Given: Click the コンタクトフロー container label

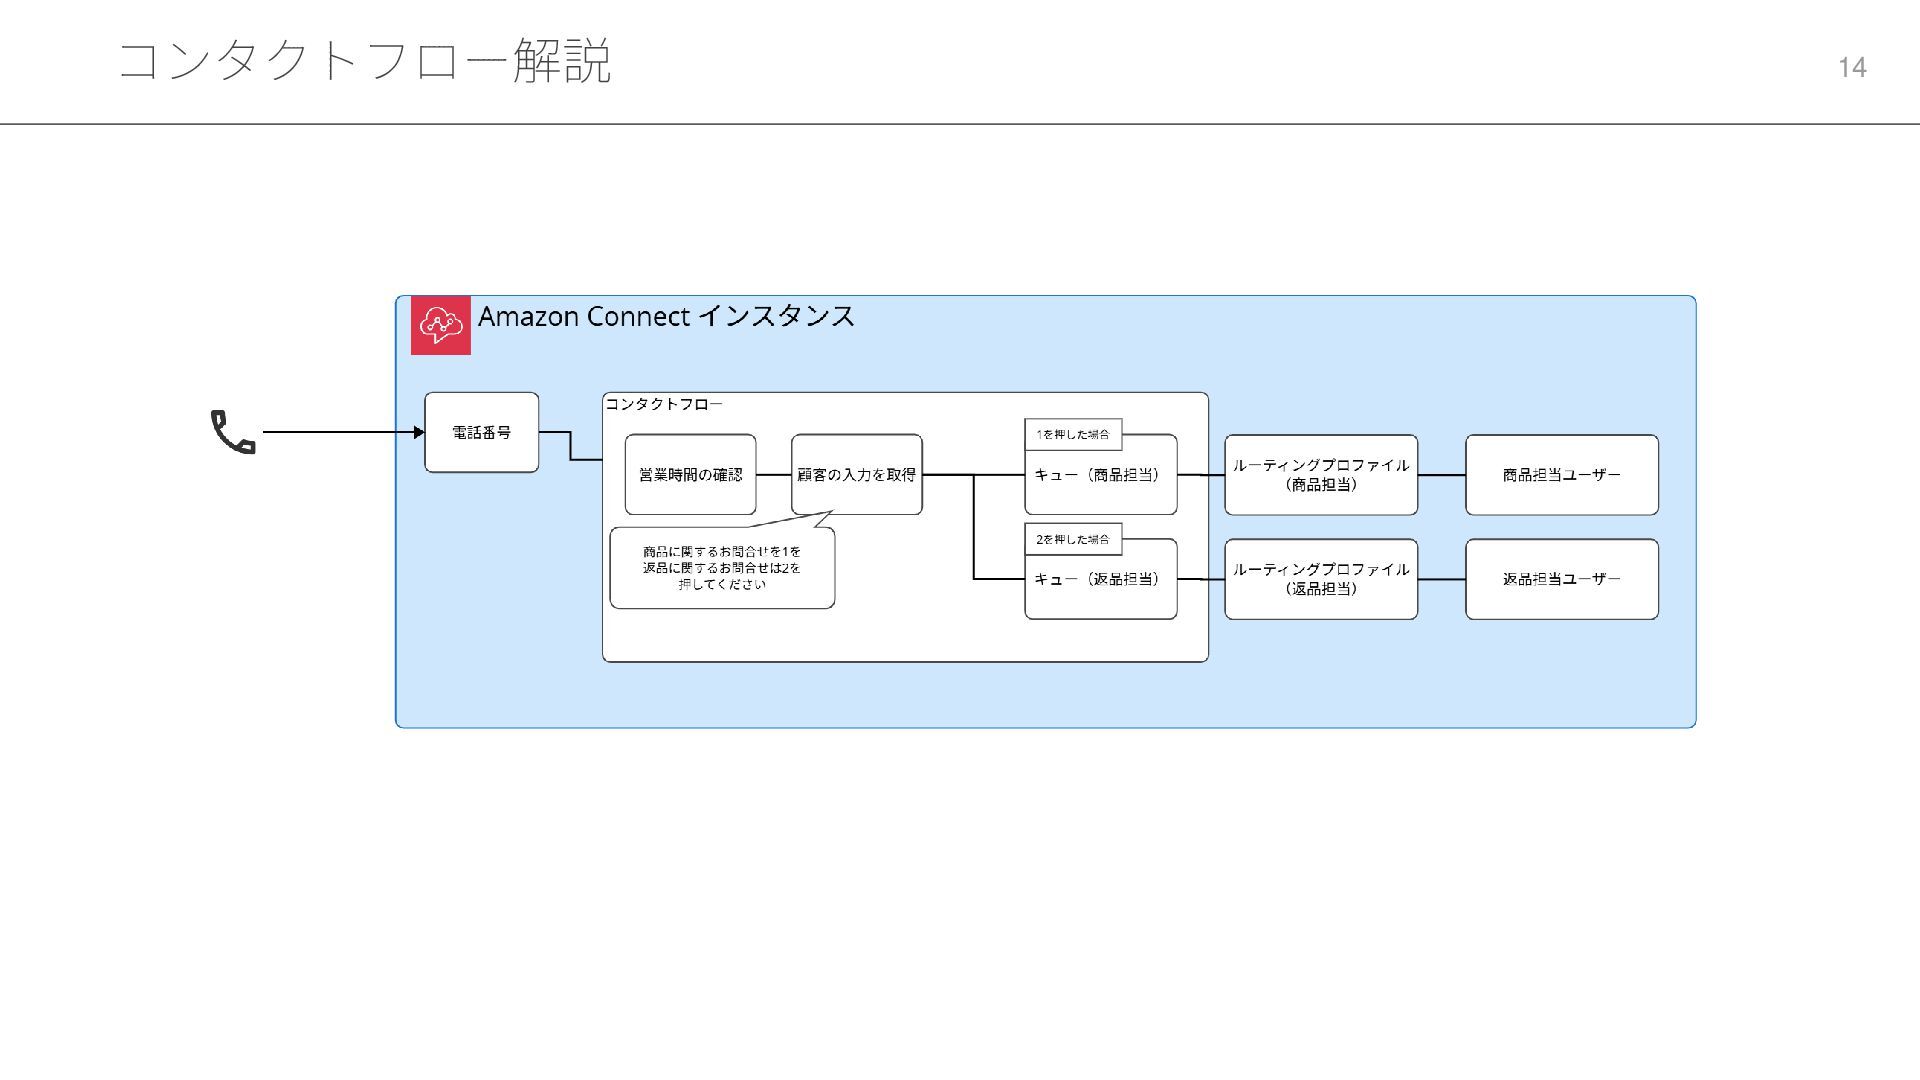Looking at the screenshot, I should pos(663,404).
